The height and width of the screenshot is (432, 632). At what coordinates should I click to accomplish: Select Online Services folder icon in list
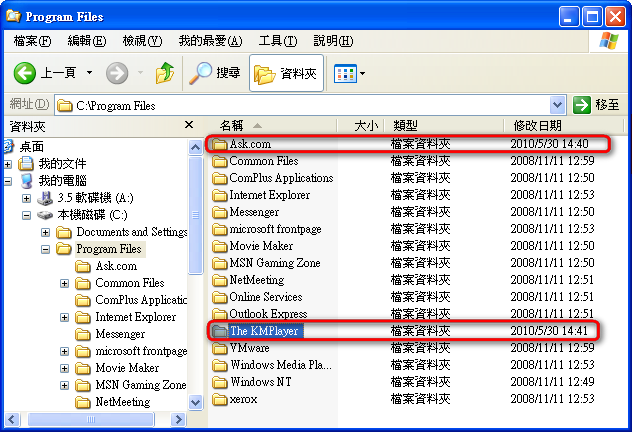coord(220,297)
